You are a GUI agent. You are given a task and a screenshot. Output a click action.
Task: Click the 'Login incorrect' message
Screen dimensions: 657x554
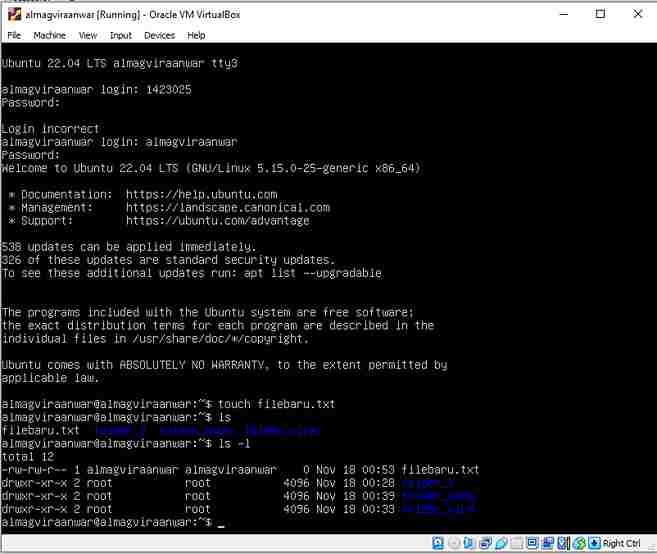coord(50,129)
